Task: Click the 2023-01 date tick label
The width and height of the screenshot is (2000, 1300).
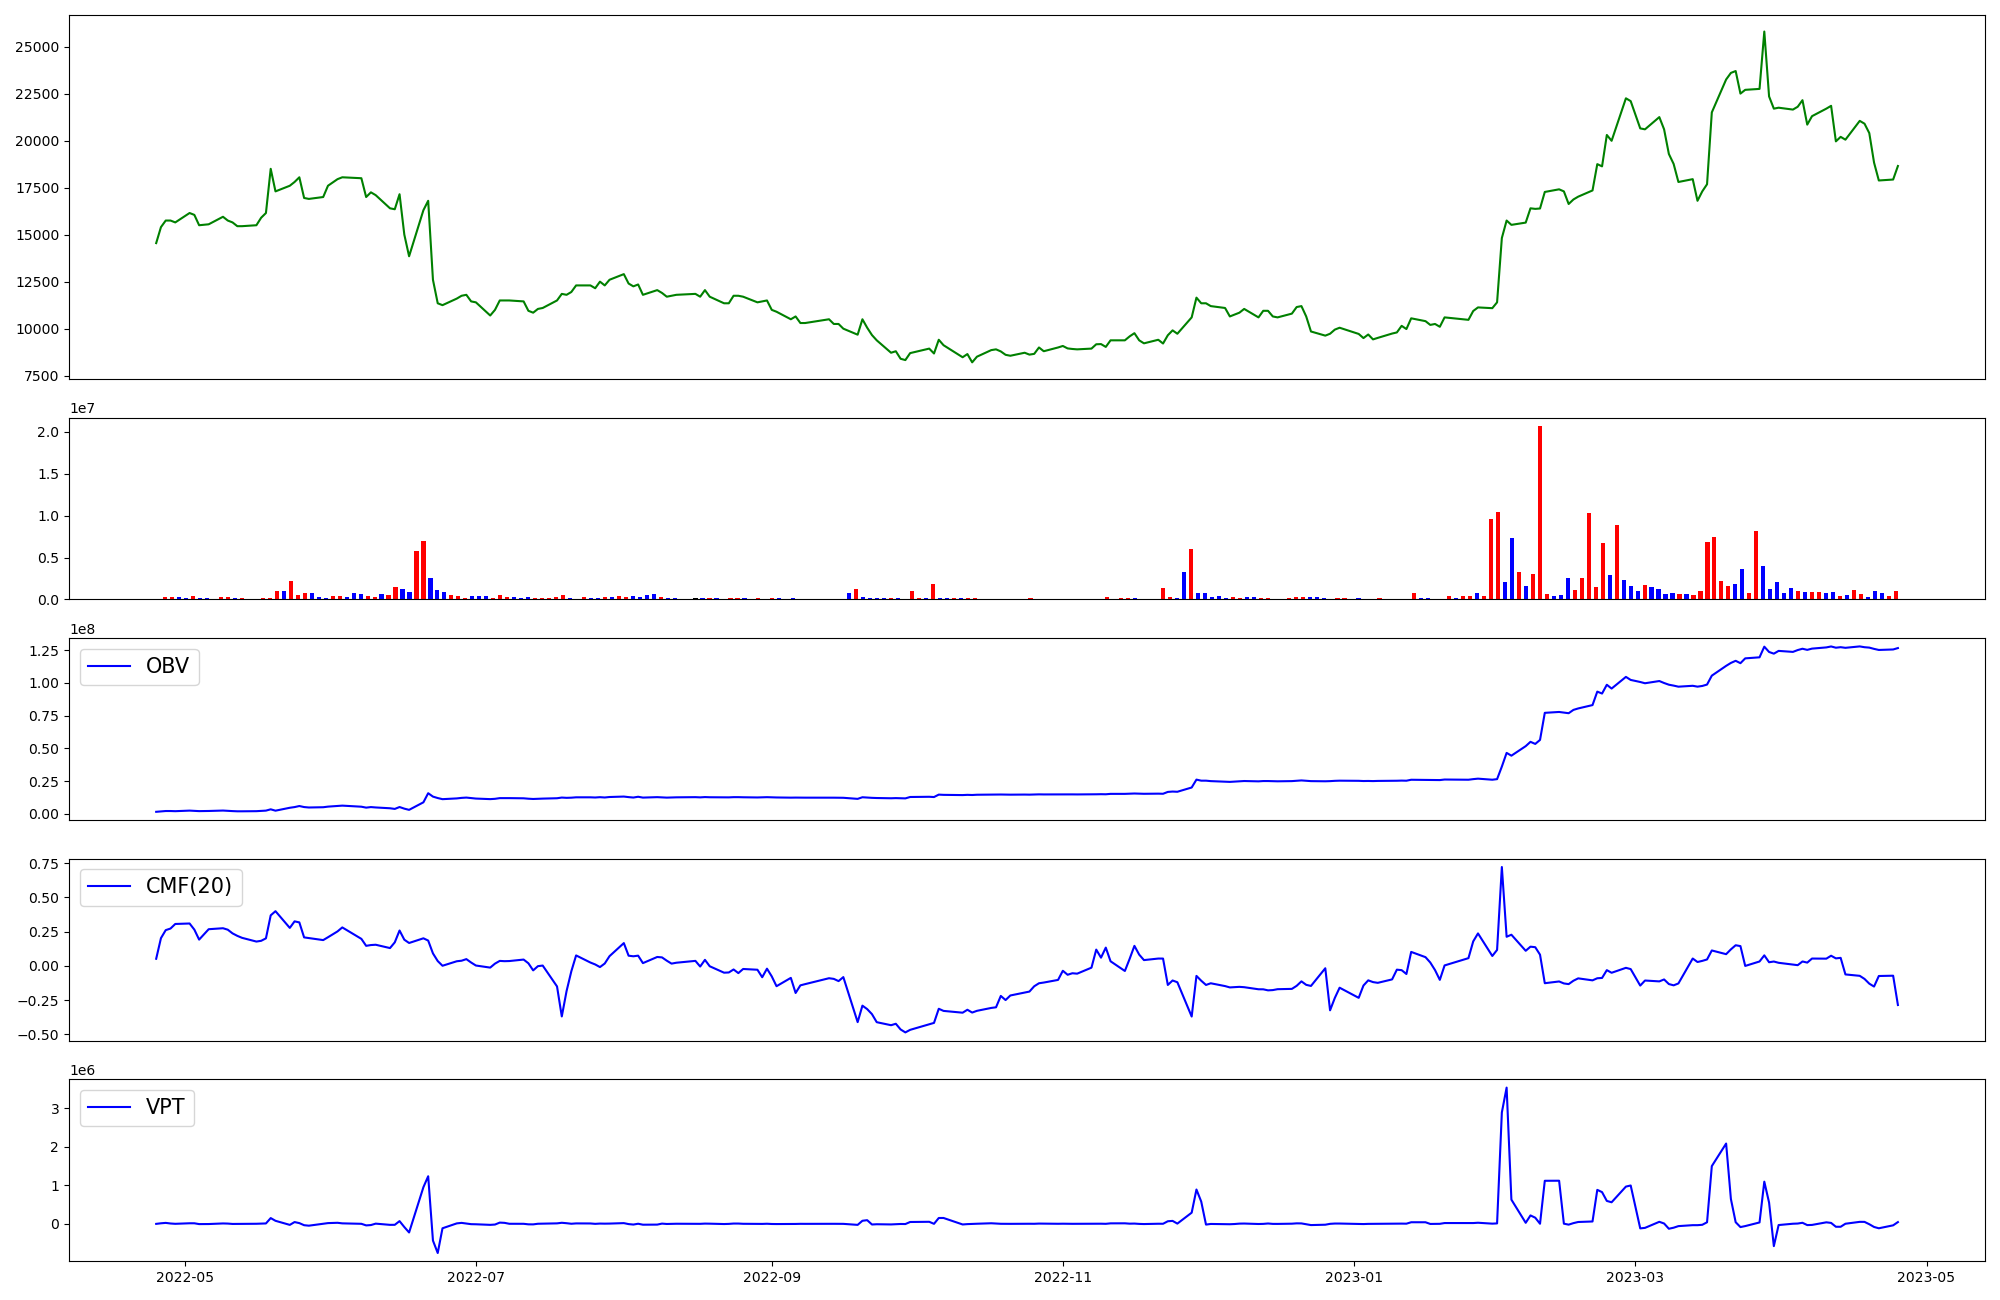Action: 1354,1277
